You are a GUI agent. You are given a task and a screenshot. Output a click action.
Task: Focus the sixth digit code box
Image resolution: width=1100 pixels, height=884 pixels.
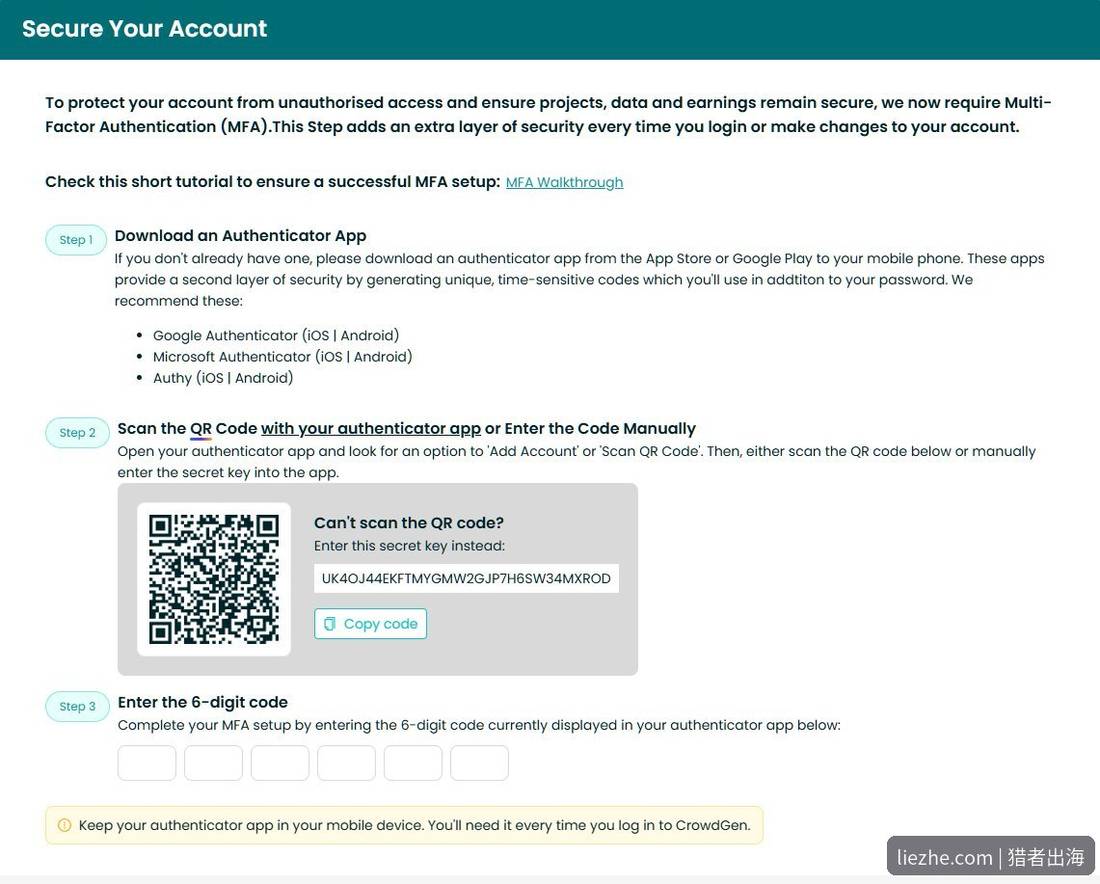click(x=479, y=763)
